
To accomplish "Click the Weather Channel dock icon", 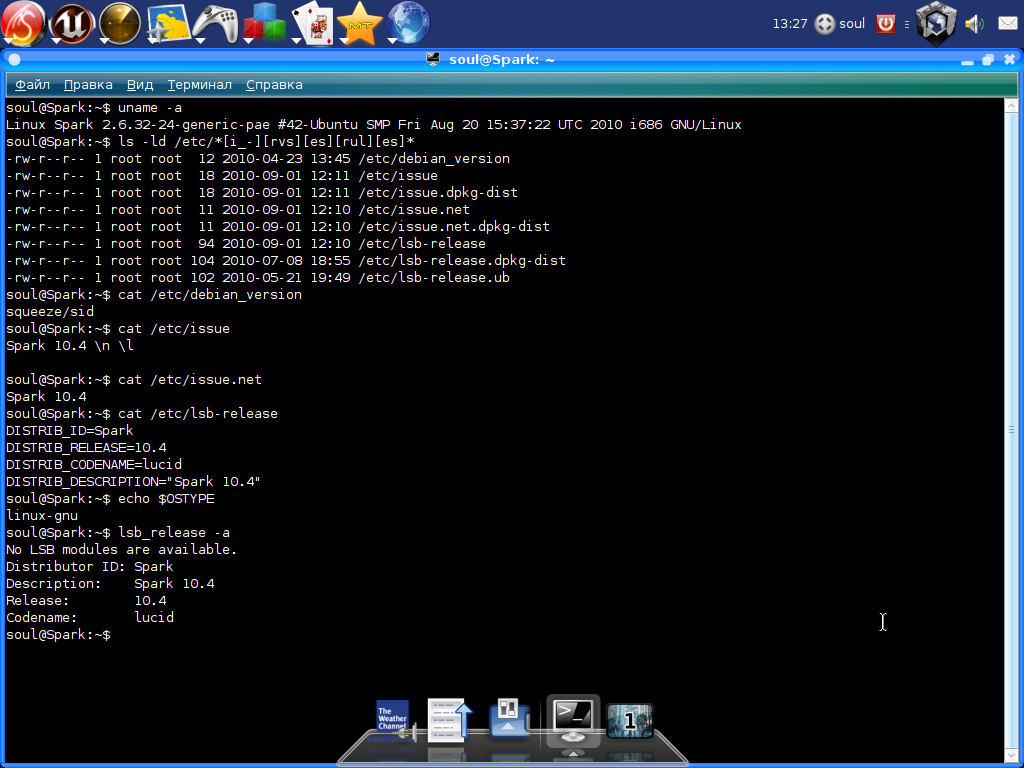I will 394,720.
